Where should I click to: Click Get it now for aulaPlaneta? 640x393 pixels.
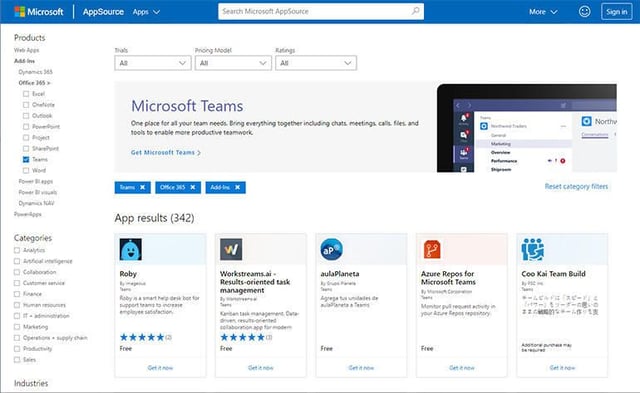click(x=361, y=368)
